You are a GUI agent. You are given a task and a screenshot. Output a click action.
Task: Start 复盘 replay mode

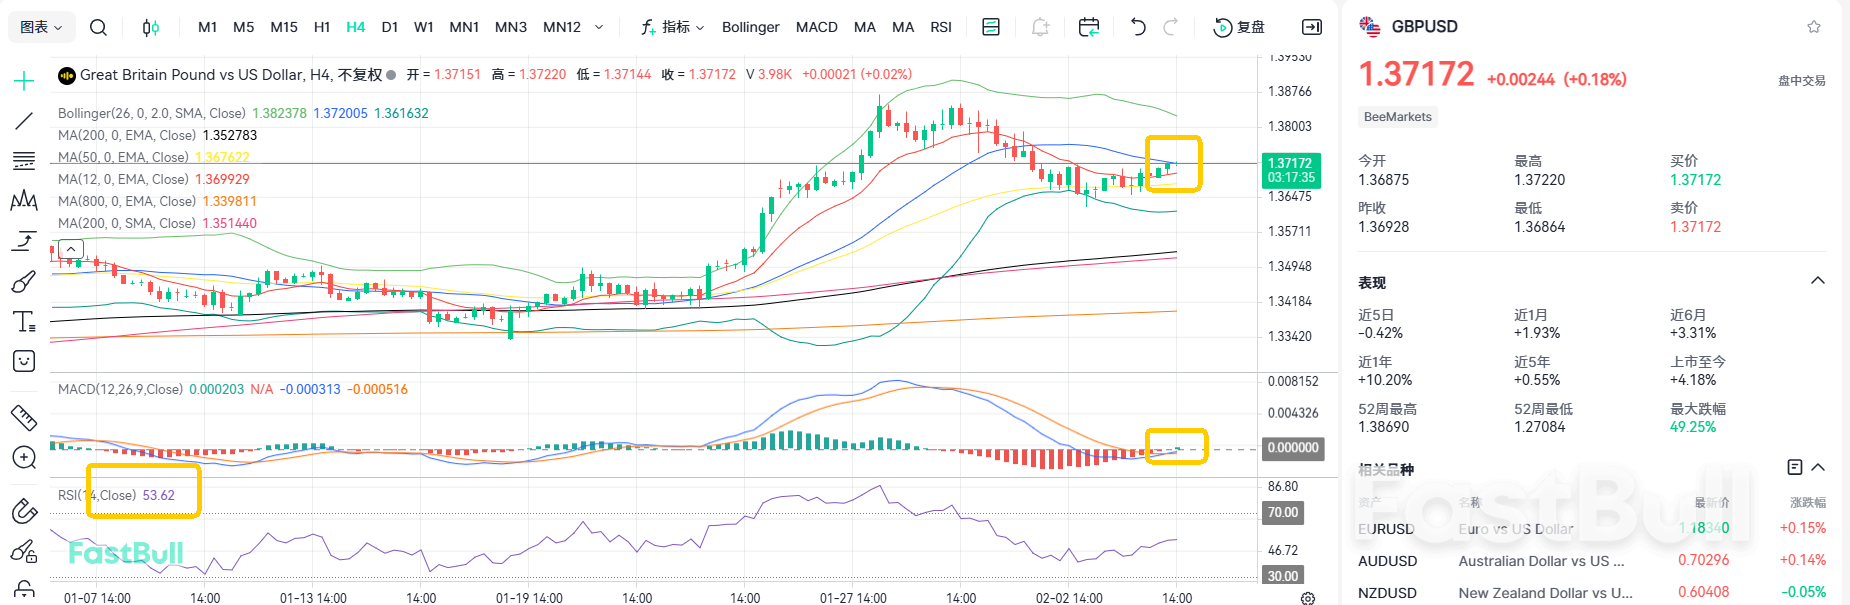(x=1239, y=27)
